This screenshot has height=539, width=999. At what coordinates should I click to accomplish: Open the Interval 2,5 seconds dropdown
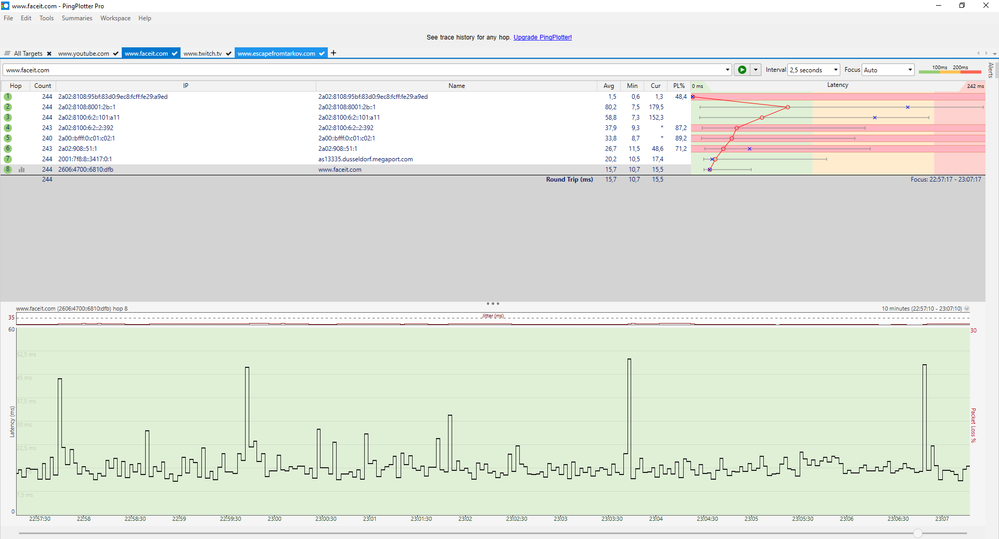pos(814,70)
